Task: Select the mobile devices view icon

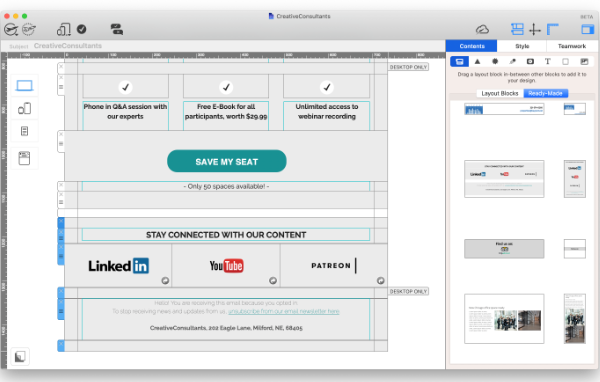Action: pos(24,109)
